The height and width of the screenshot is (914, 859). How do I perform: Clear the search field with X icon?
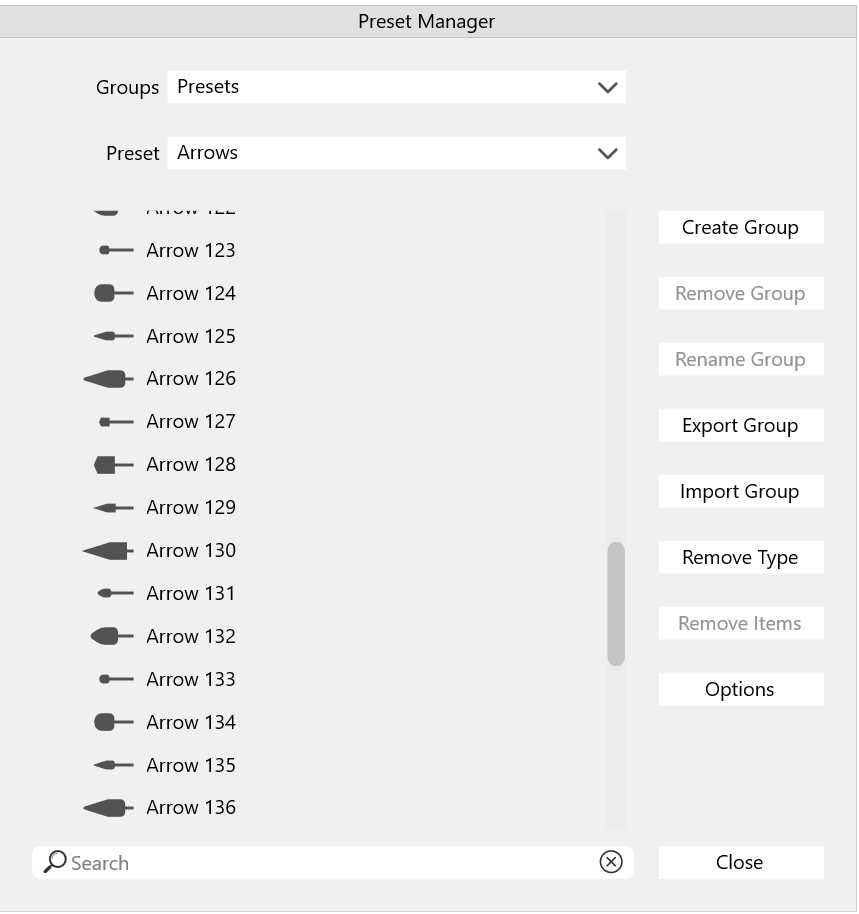coord(610,862)
